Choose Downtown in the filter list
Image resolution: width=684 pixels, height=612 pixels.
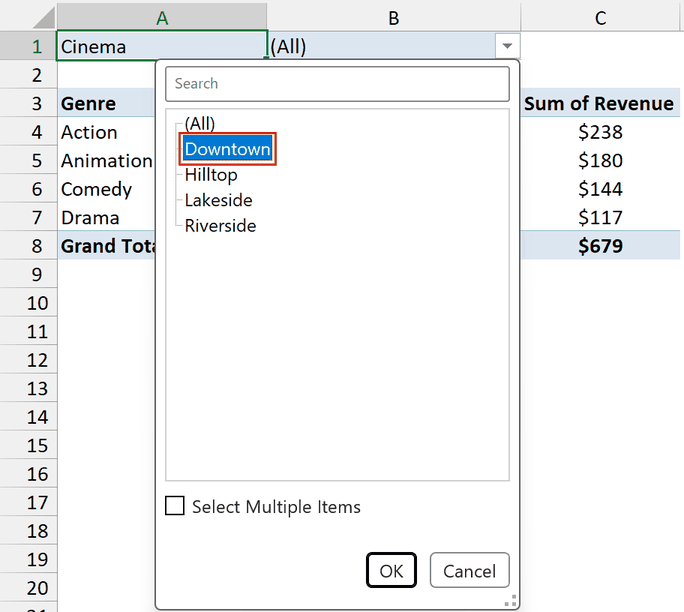point(227,149)
